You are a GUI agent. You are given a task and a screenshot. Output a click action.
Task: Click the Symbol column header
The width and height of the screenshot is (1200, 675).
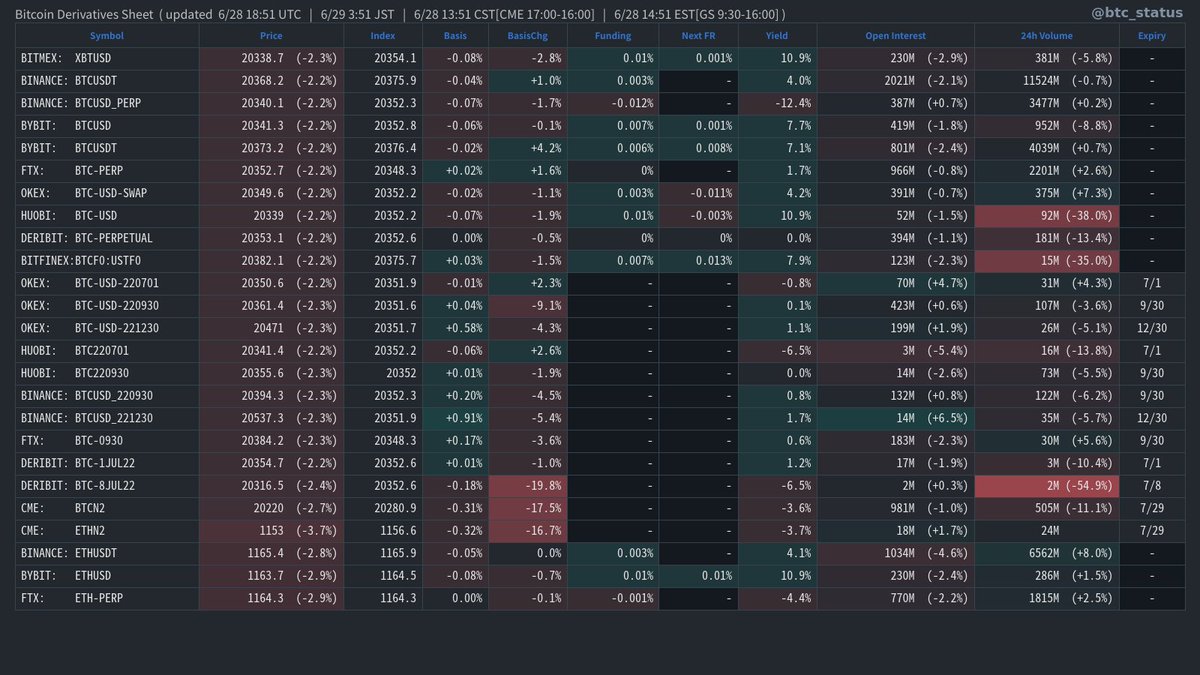(107, 36)
